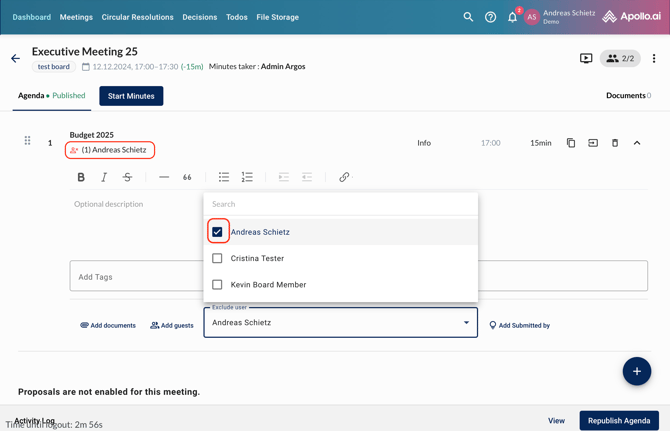670x431 pixels.
Task: Open the Exclude user dropdown arrow
Action: tap(466, 323)
